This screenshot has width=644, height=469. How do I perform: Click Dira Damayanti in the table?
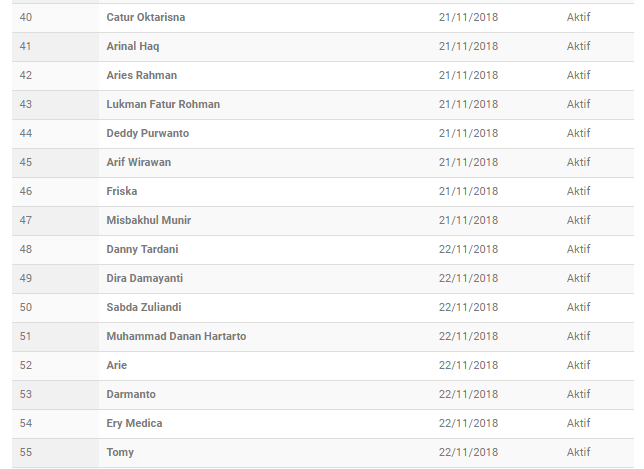pos(145,278)
